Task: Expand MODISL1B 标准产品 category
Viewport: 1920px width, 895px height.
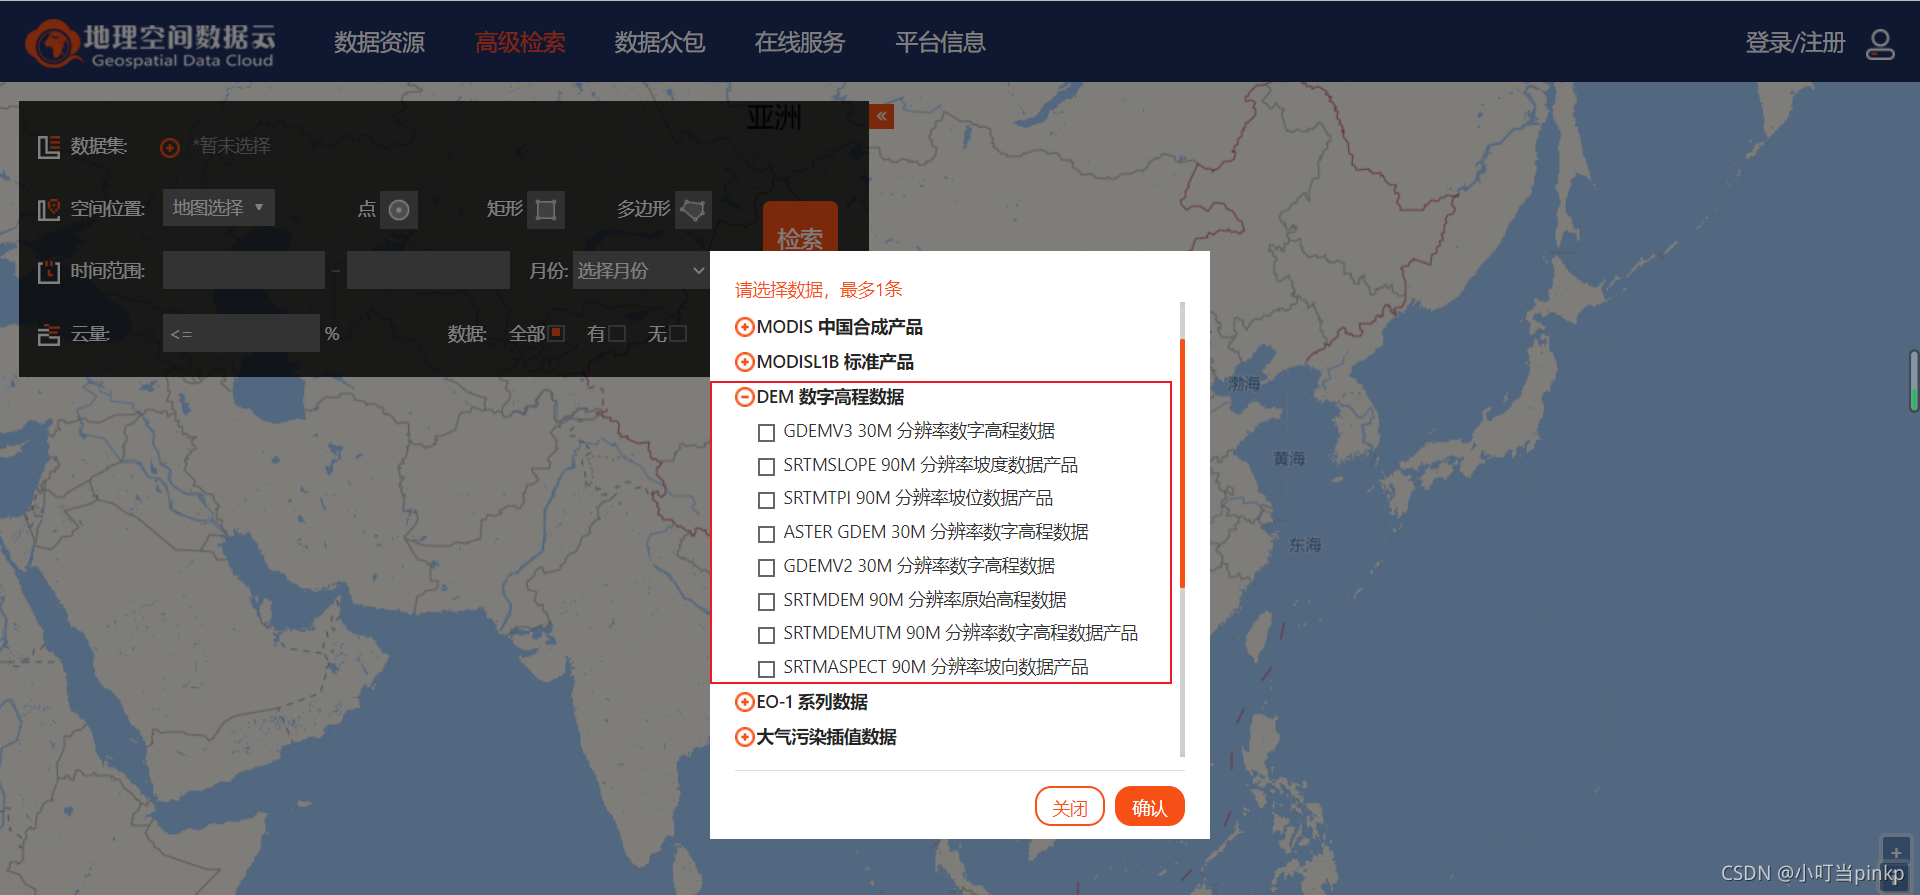Action: click(745, 362)
